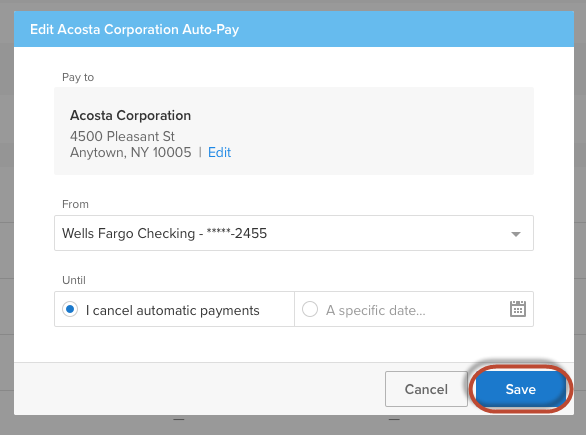The height and width of the screenshot is (435, 586).
Task: Click the Pay to field label
Action: click(78, 77)
